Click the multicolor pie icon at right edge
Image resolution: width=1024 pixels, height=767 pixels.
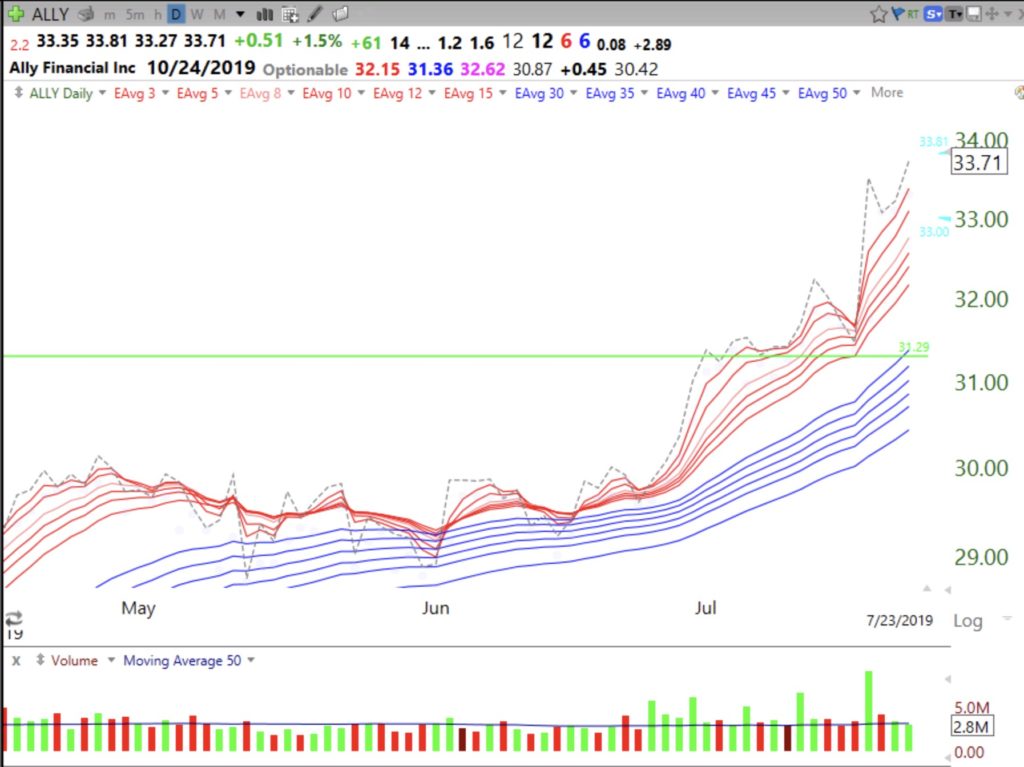tap(1019, 92)
